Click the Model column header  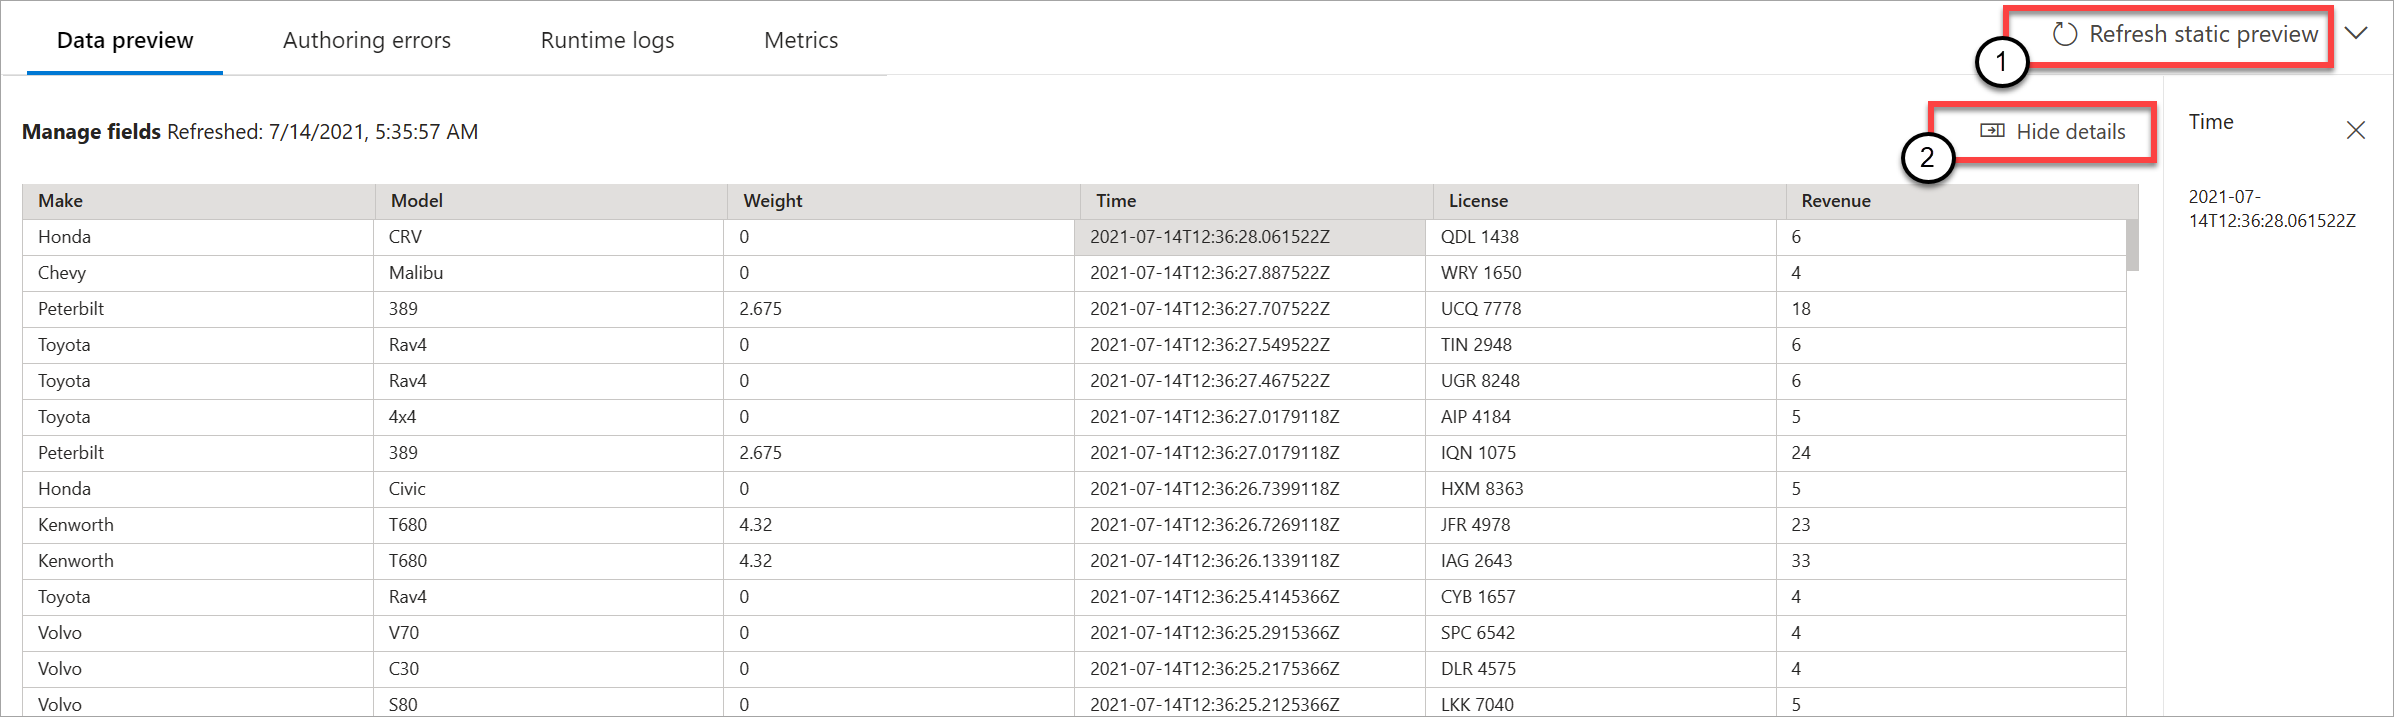click(416, 201)
